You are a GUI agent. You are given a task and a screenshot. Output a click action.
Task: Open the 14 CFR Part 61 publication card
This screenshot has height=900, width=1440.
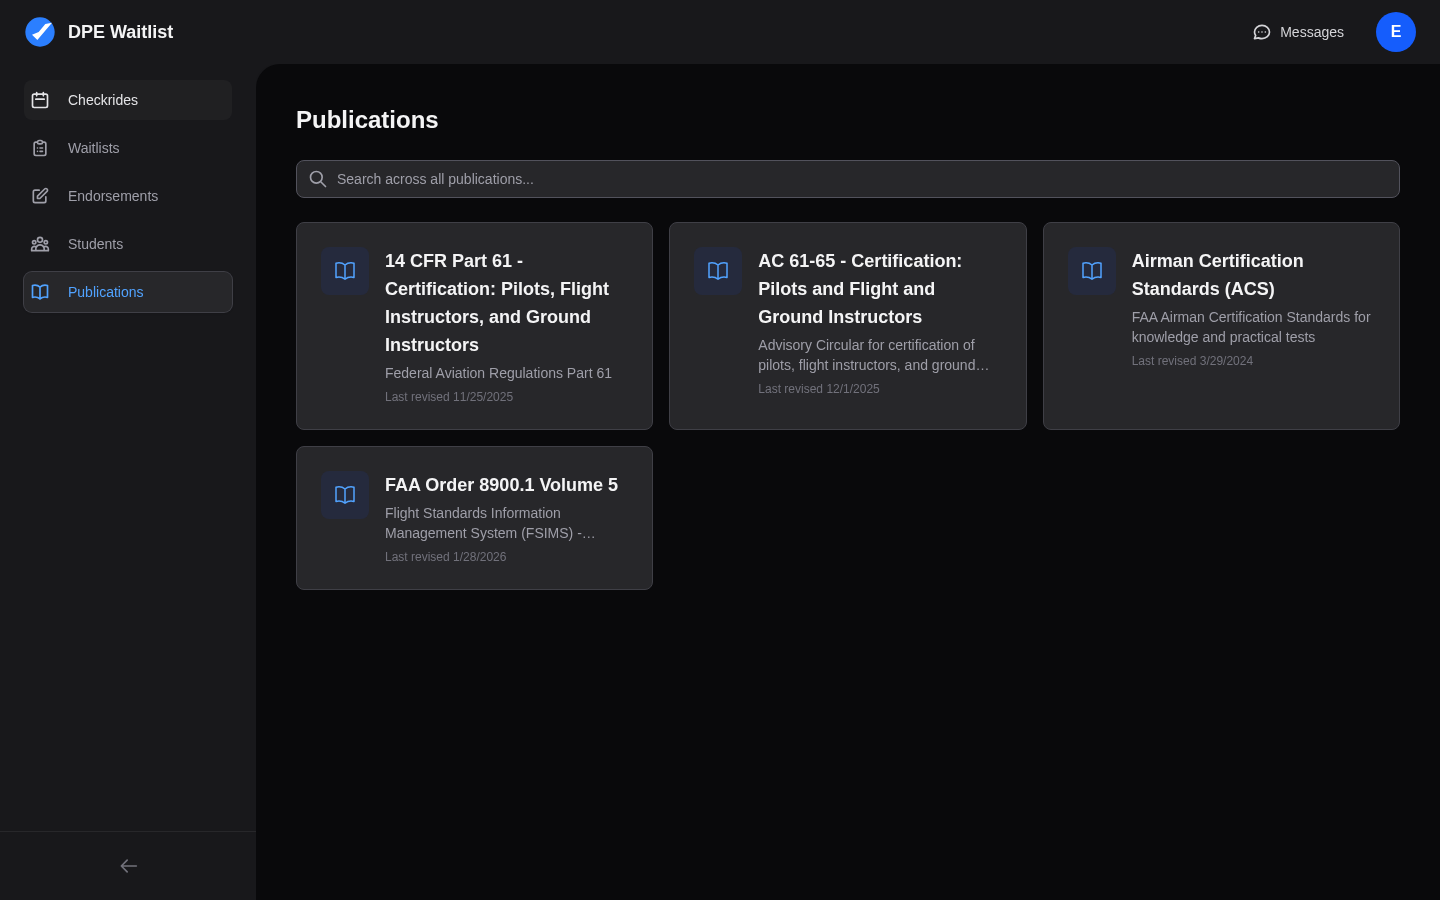pyautogui.click(x=474, y=325)
